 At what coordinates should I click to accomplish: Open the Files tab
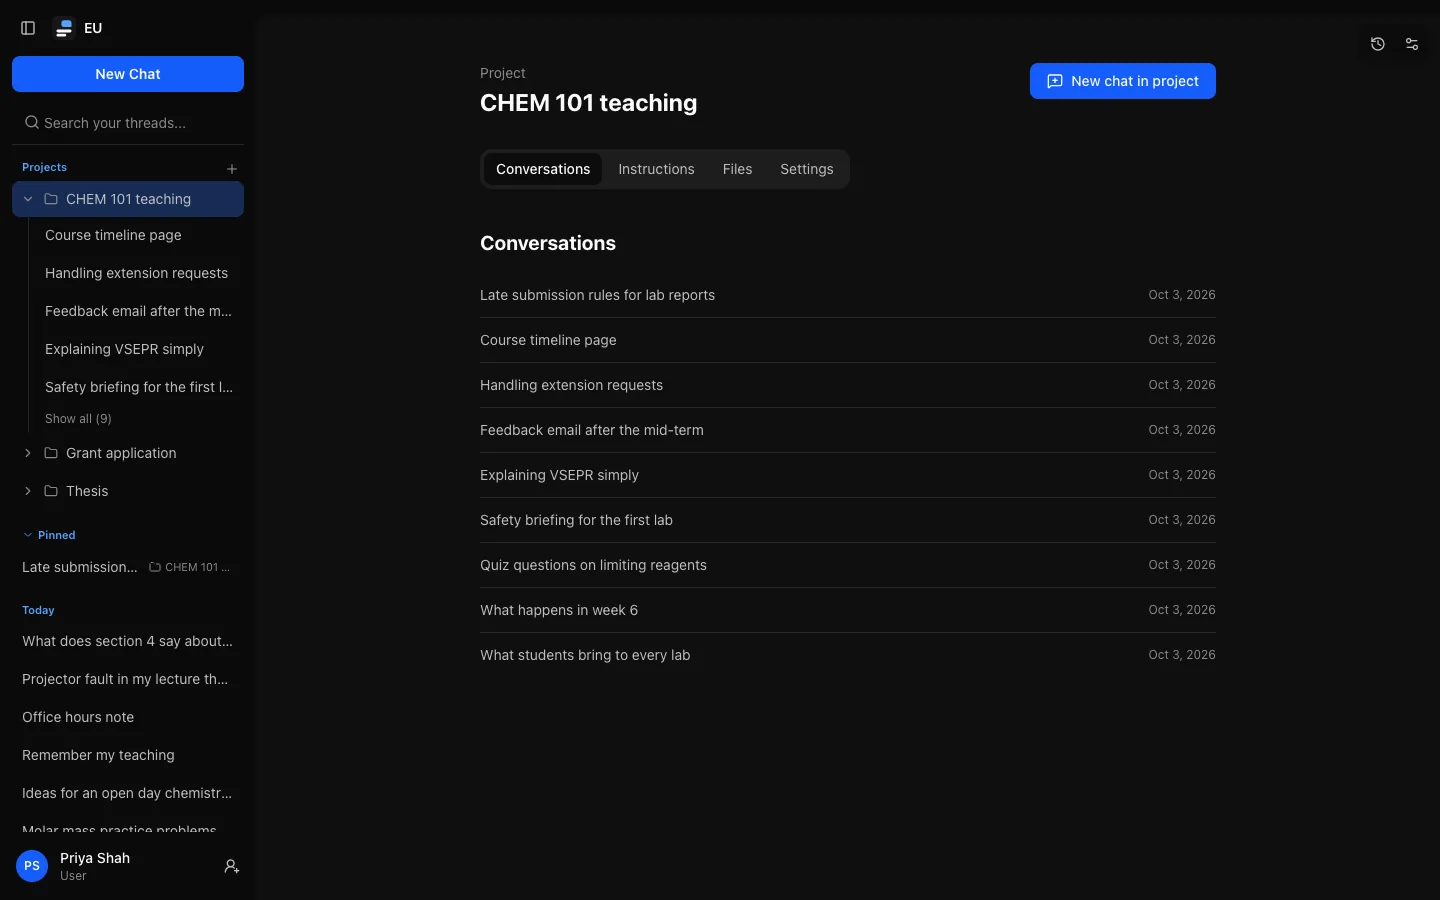point(737,169)
